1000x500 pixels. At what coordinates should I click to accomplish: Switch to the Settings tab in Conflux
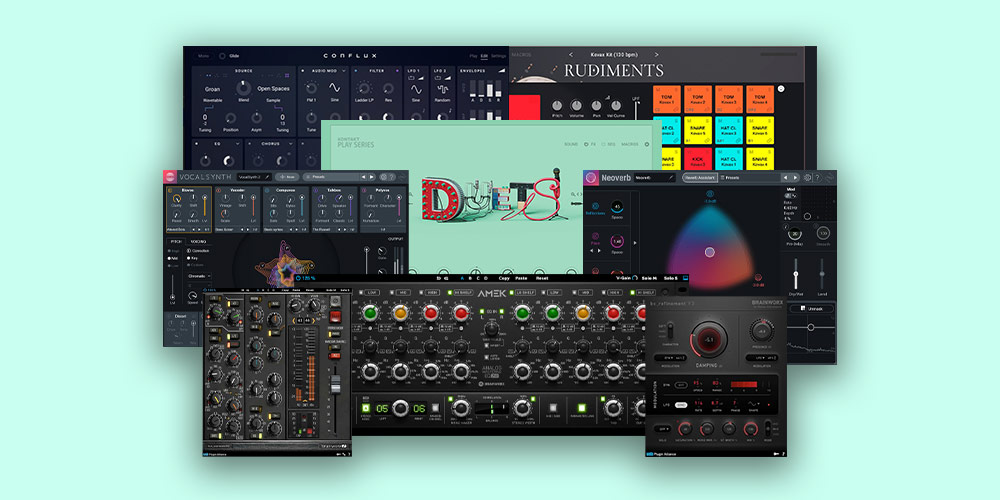point(498,56)
